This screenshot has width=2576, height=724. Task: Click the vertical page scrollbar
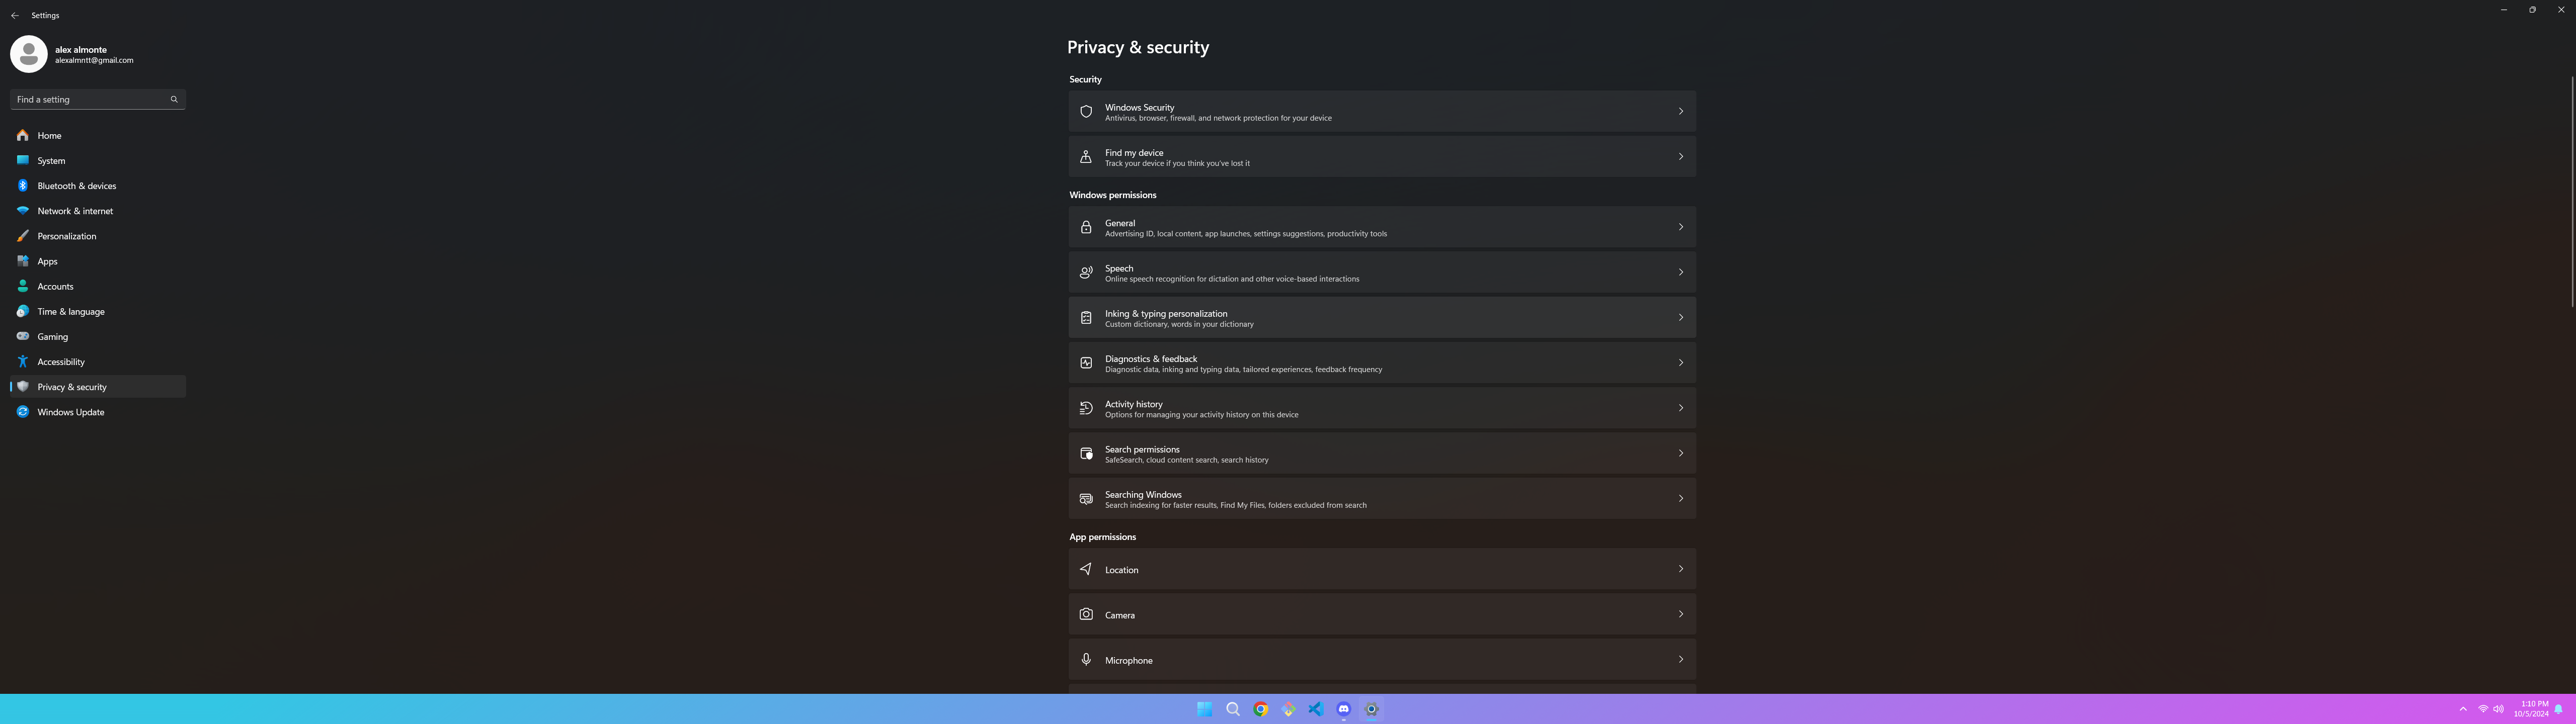point(2571,190)
